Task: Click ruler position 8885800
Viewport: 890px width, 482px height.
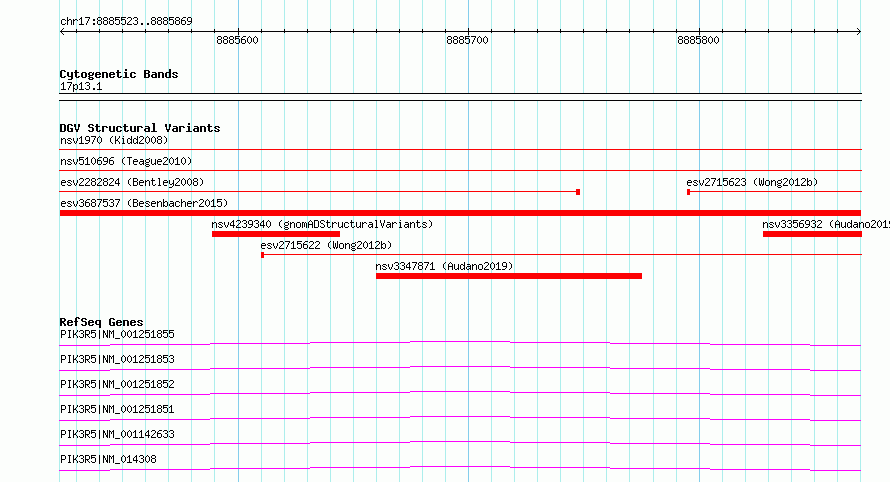Action: pyautogui.click(x=698, y=40)
